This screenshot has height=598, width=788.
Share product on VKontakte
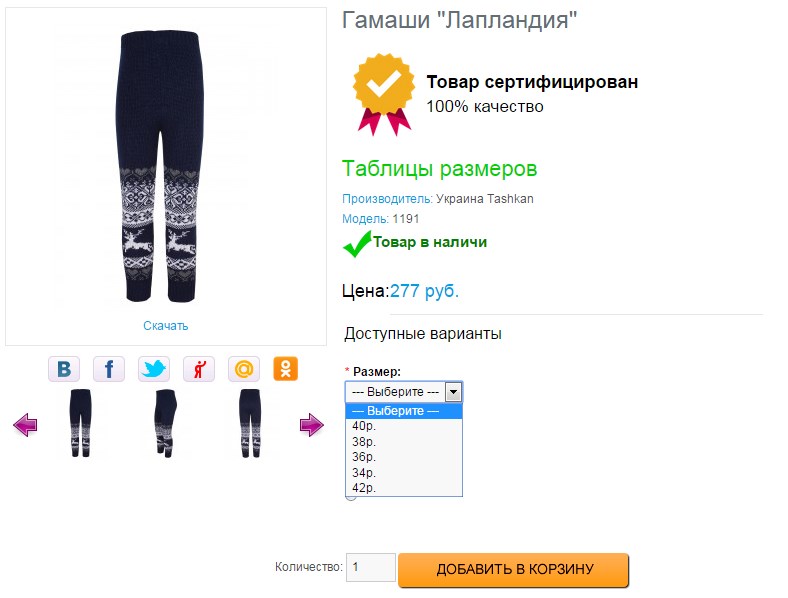click(64, 369)
